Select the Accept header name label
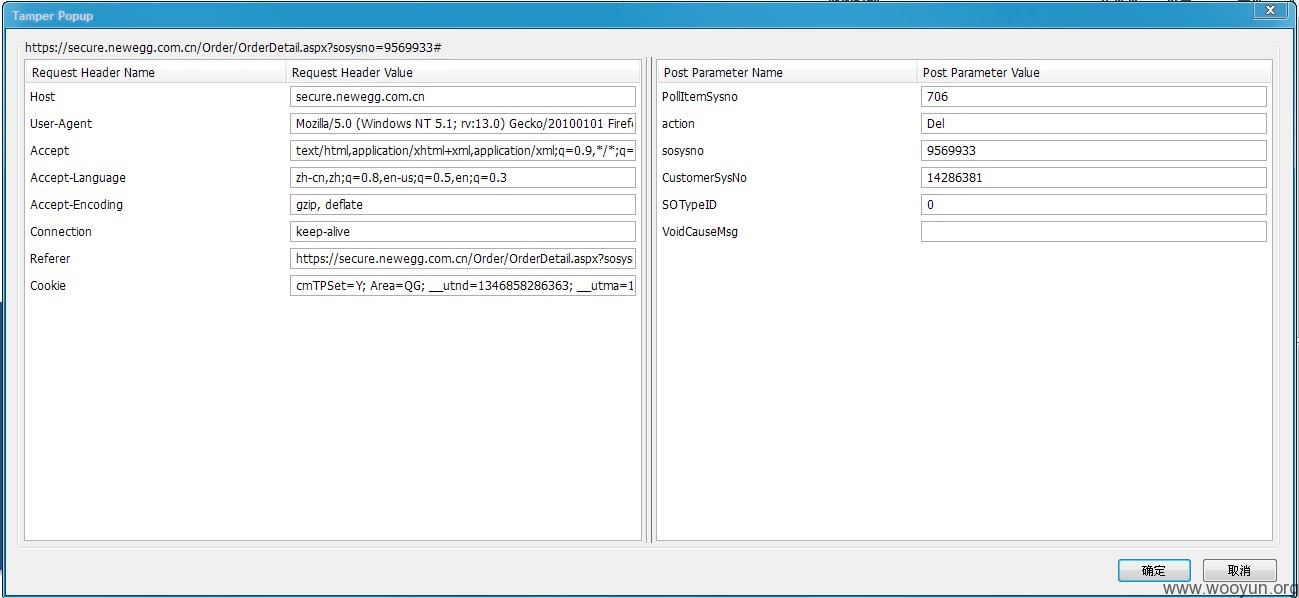Screen dimensions: 1299x598 point(50,151)
